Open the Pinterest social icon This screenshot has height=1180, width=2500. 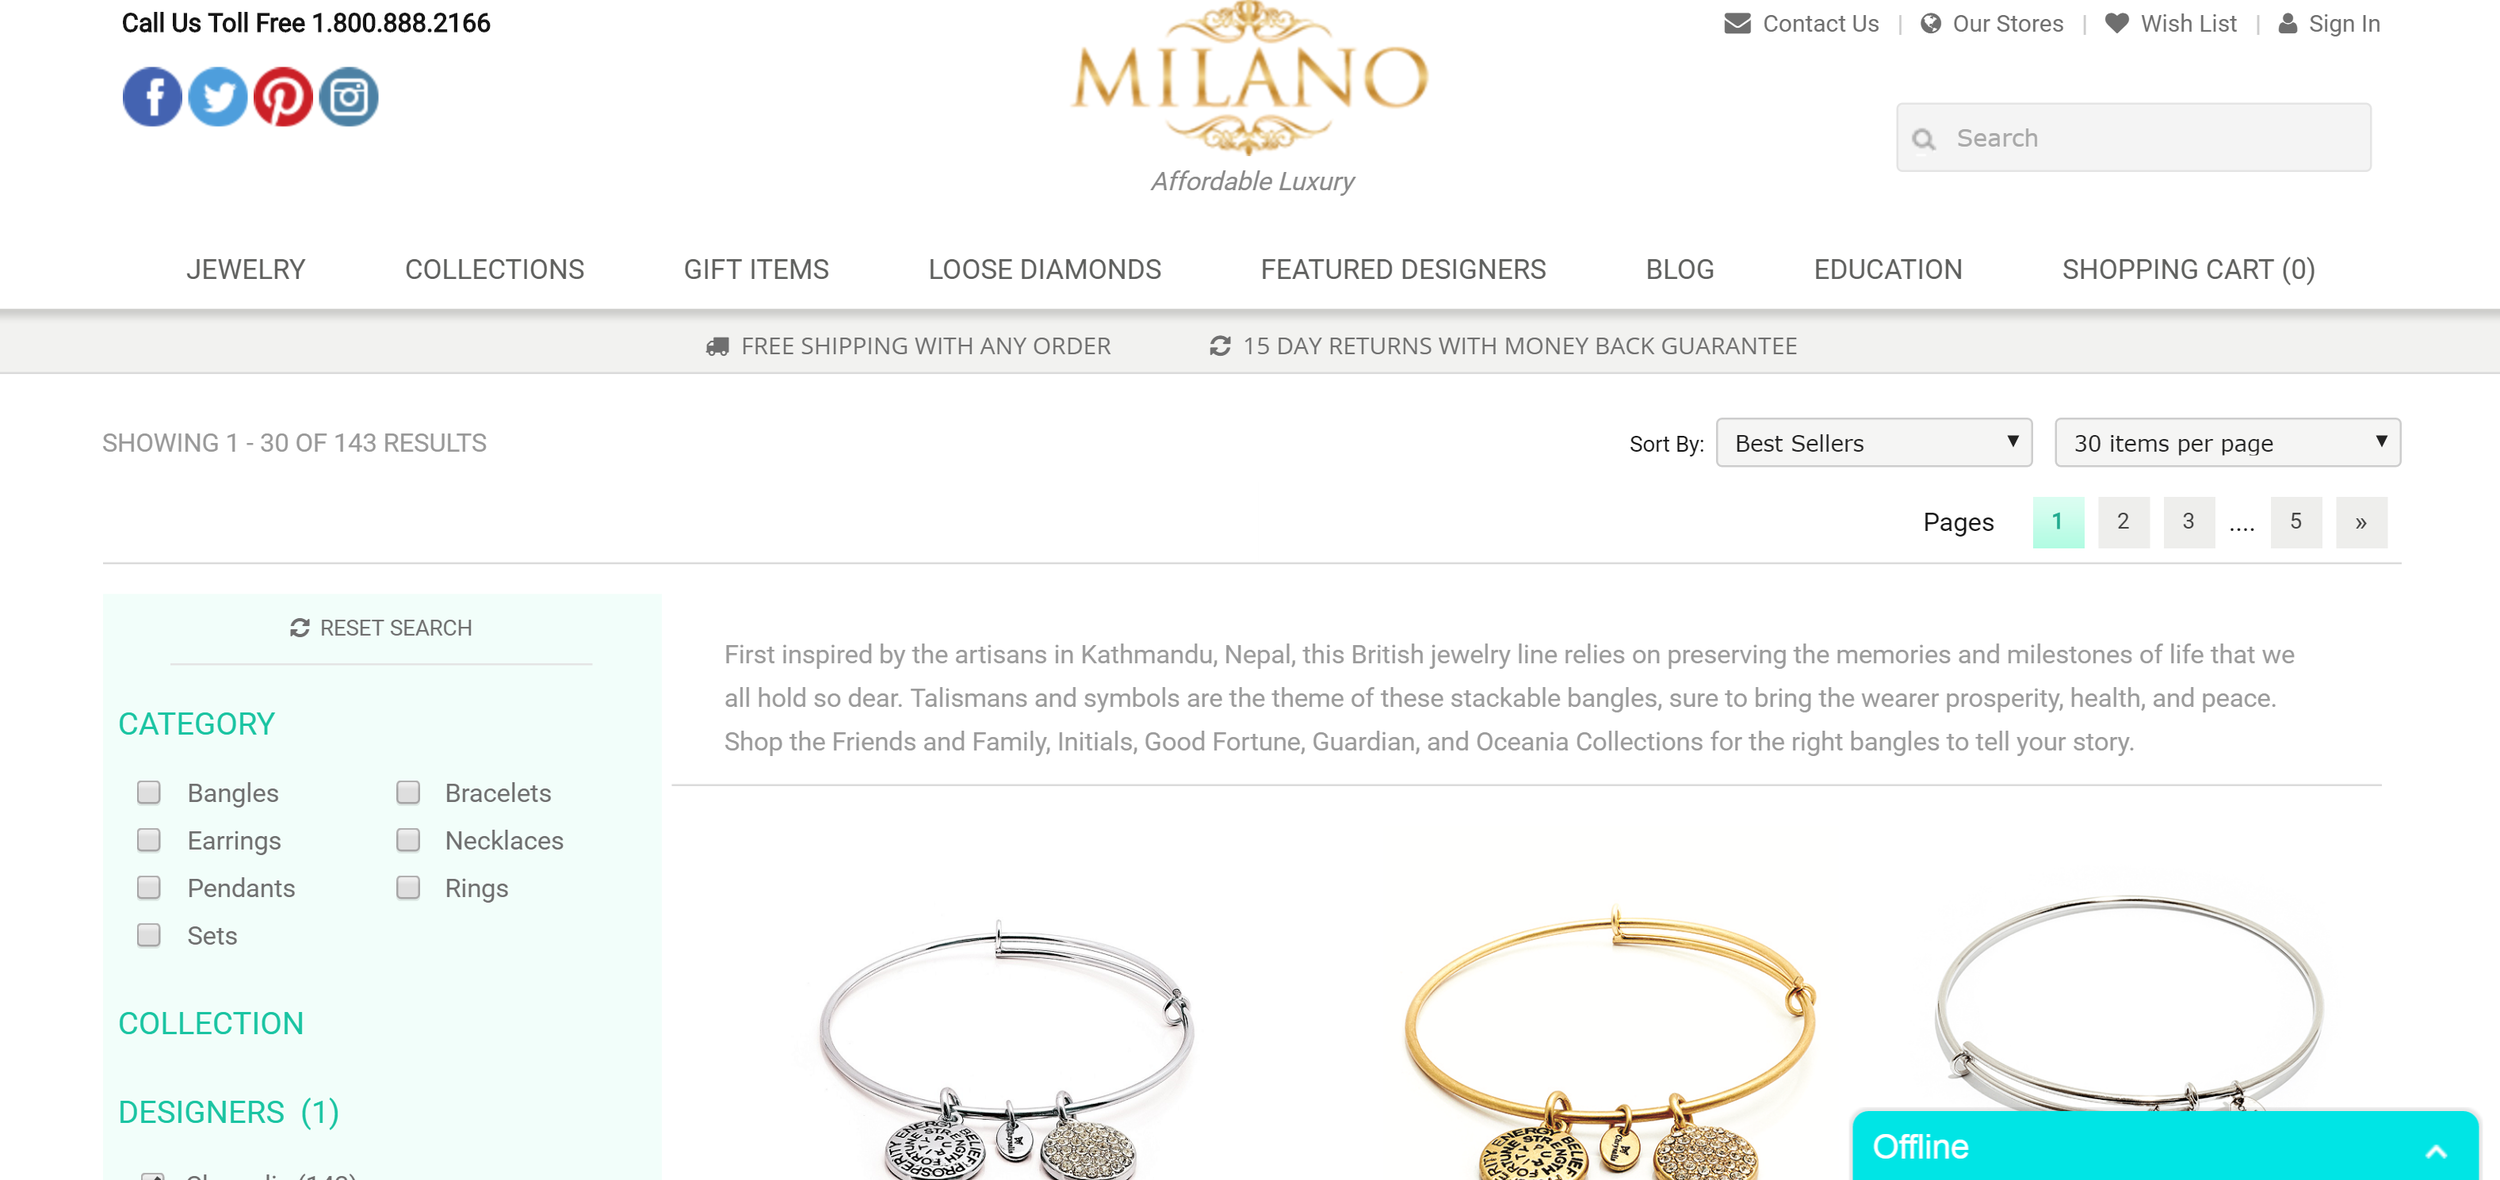tap(283, 97)
